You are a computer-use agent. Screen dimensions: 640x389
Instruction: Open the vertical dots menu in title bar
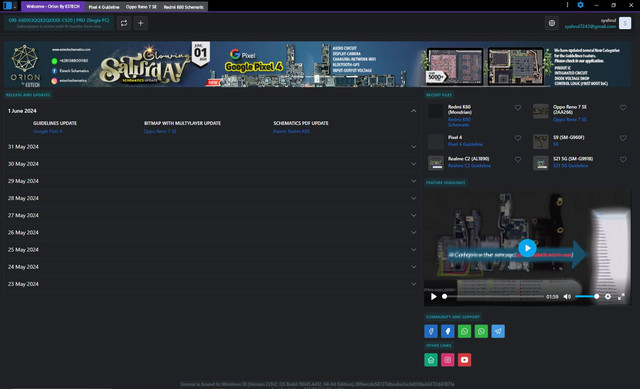pos(567,5)
